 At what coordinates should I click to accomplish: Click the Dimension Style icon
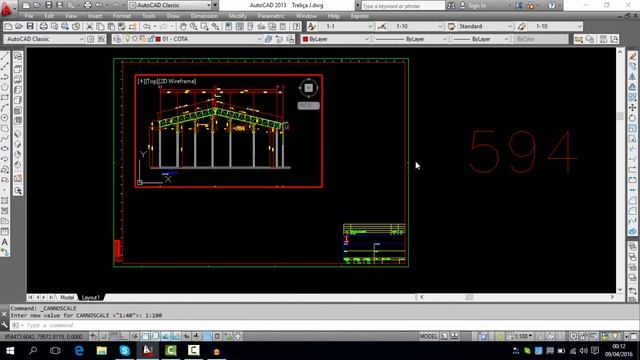tap(382, 27)
